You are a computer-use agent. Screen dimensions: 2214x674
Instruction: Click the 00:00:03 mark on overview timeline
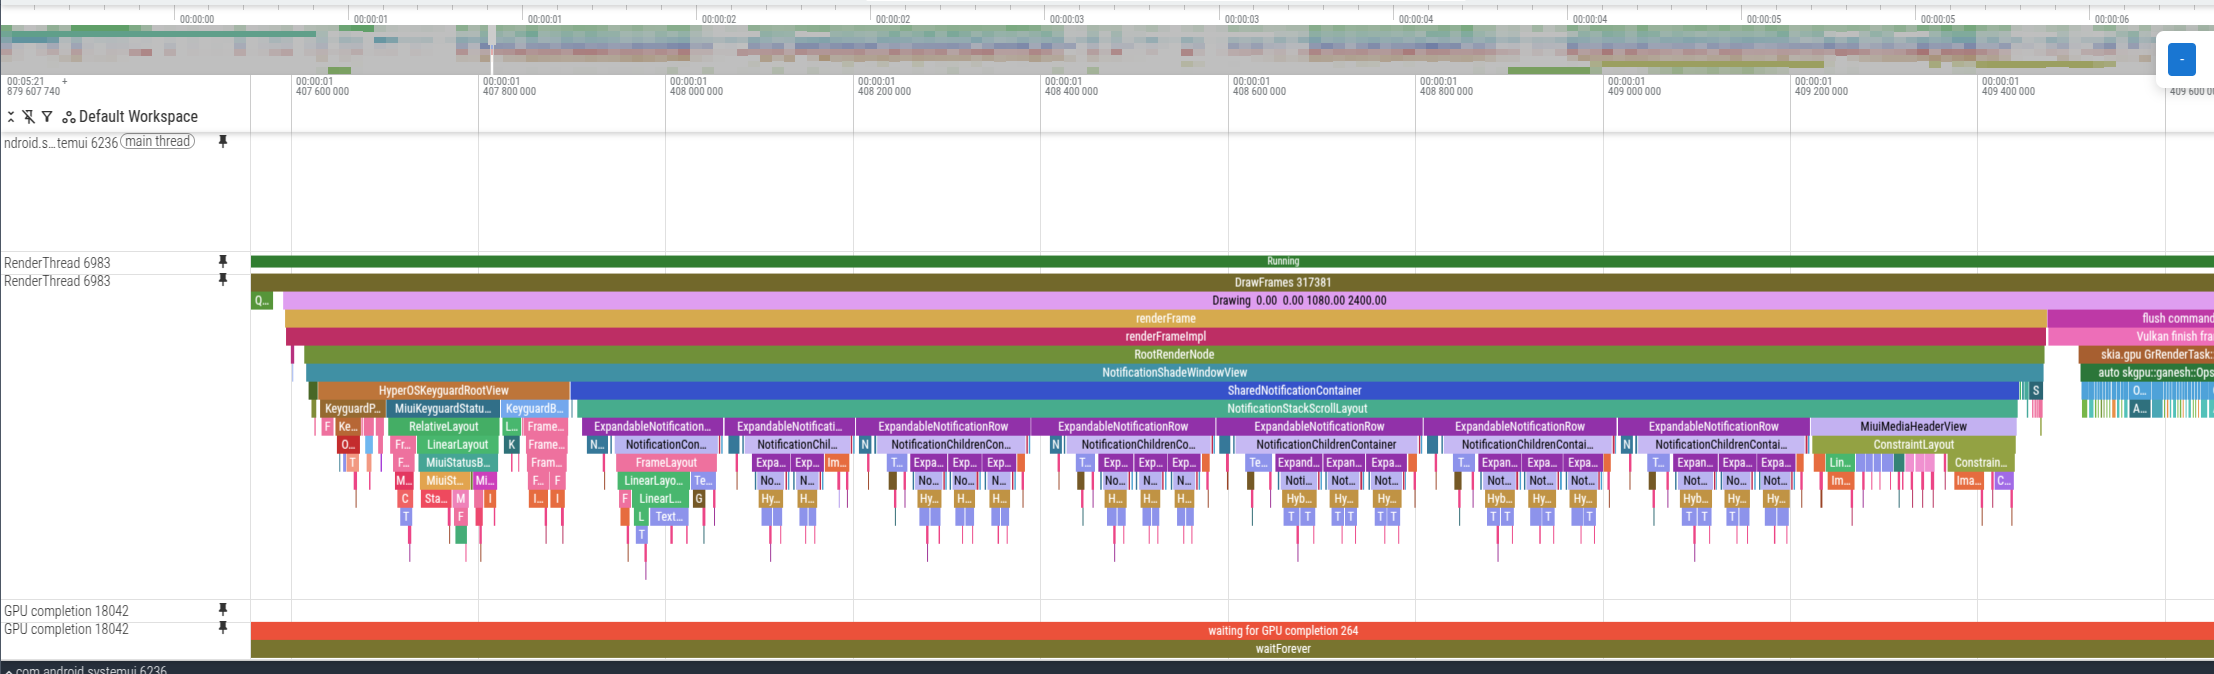point(1066,19)
